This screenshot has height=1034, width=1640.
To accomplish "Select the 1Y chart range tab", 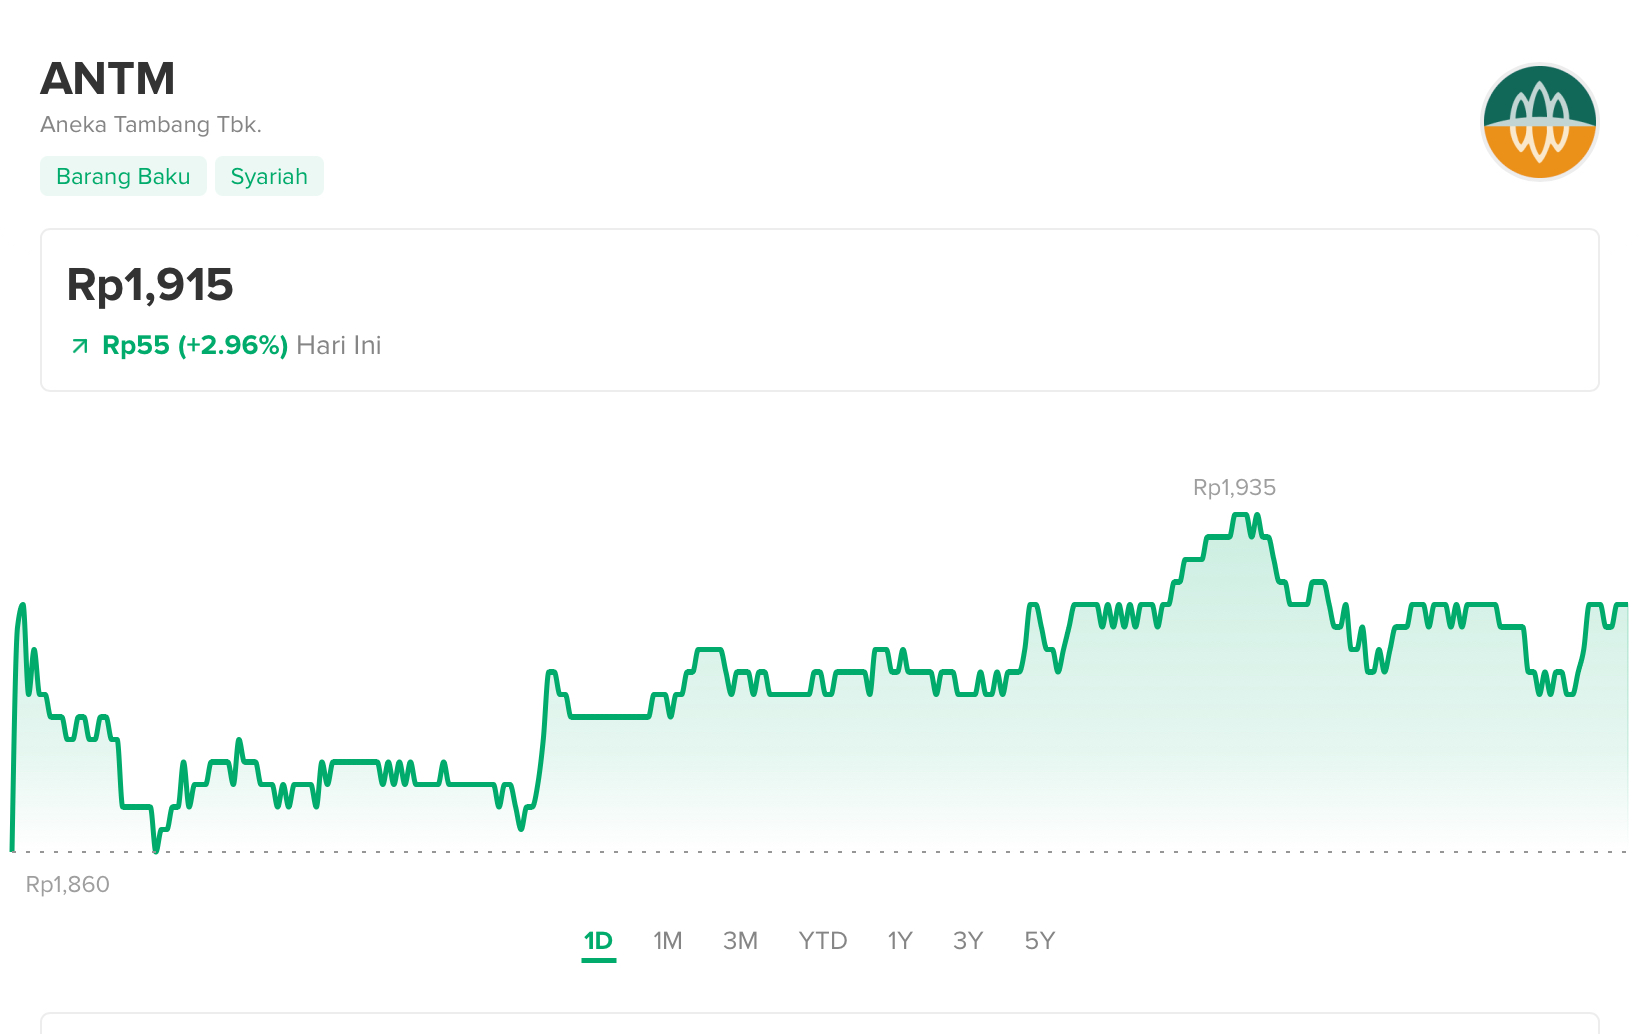I will 899,941.
